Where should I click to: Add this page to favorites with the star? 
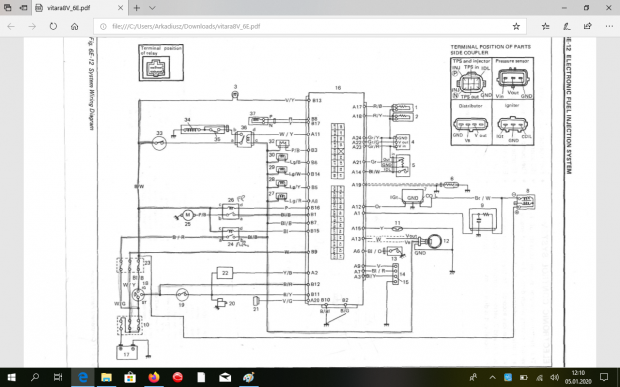[x=516, y=26]
